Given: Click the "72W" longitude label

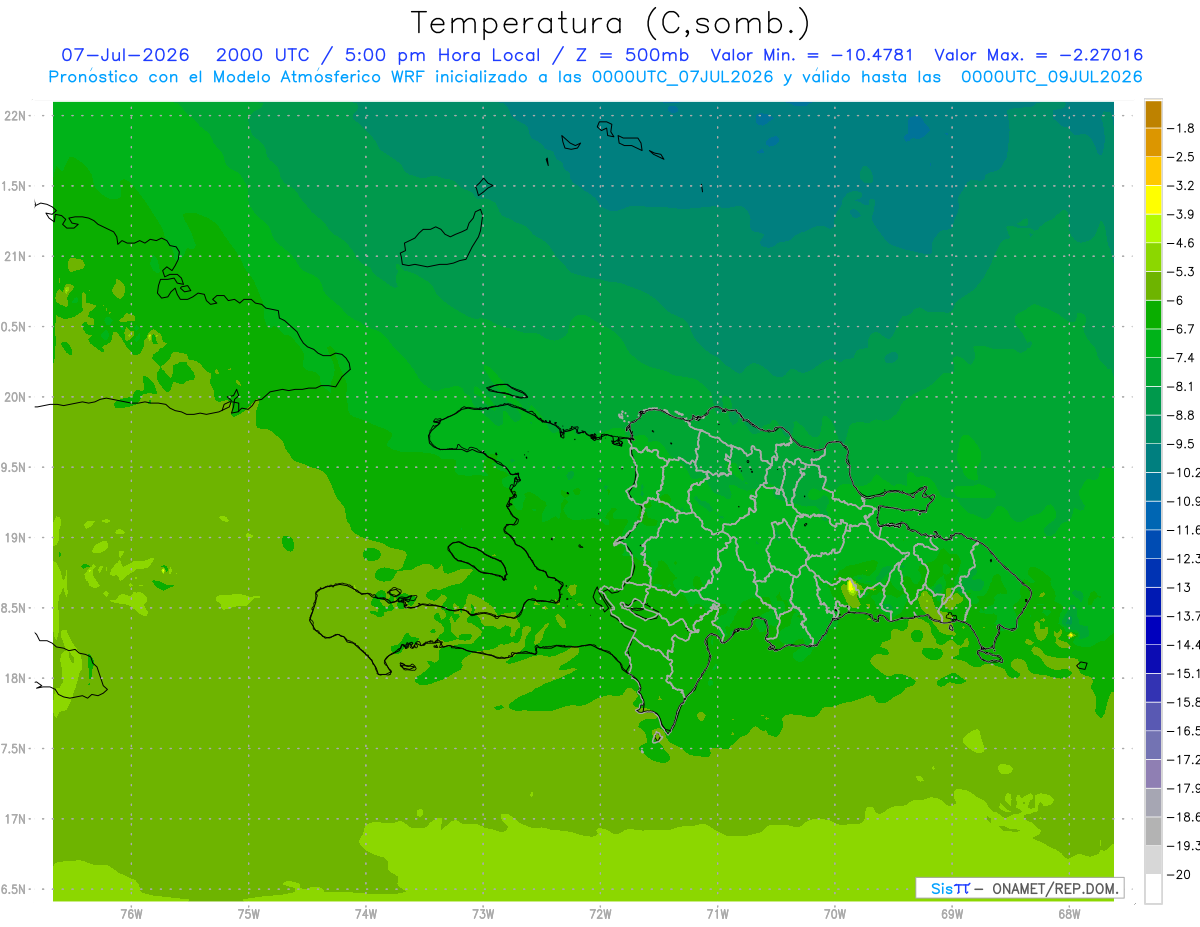Looking at the screenshot, I should [x=600, y=913].
